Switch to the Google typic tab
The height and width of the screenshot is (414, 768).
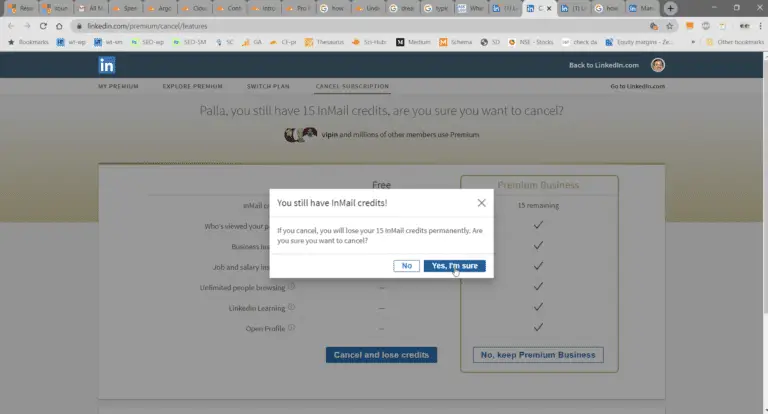coord(436,8)
